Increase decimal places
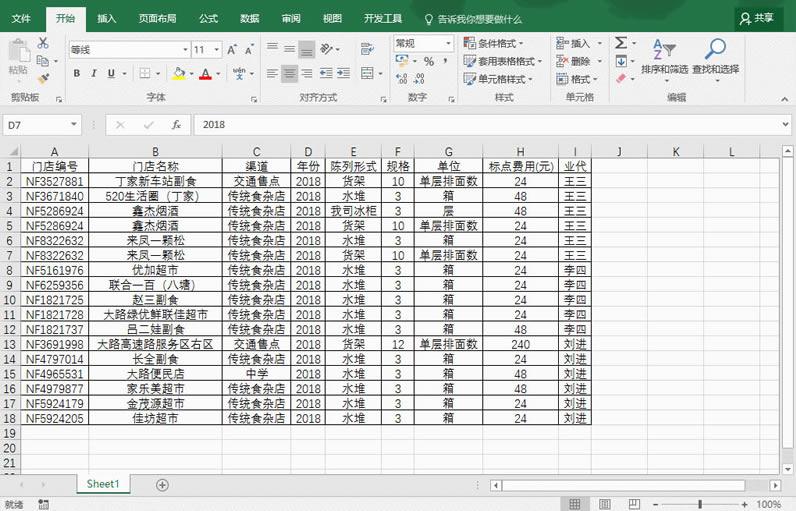 [x=402, y=79]
